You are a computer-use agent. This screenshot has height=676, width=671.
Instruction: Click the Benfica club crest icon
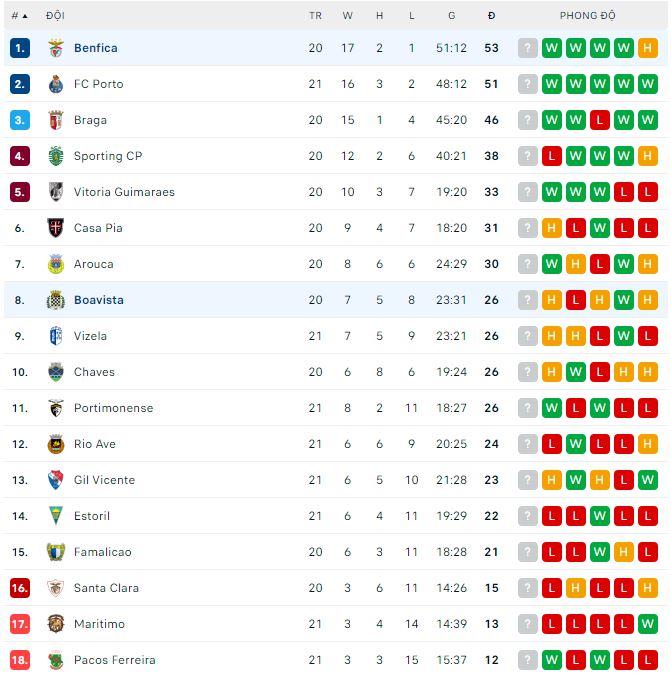(x=56, y=48)
